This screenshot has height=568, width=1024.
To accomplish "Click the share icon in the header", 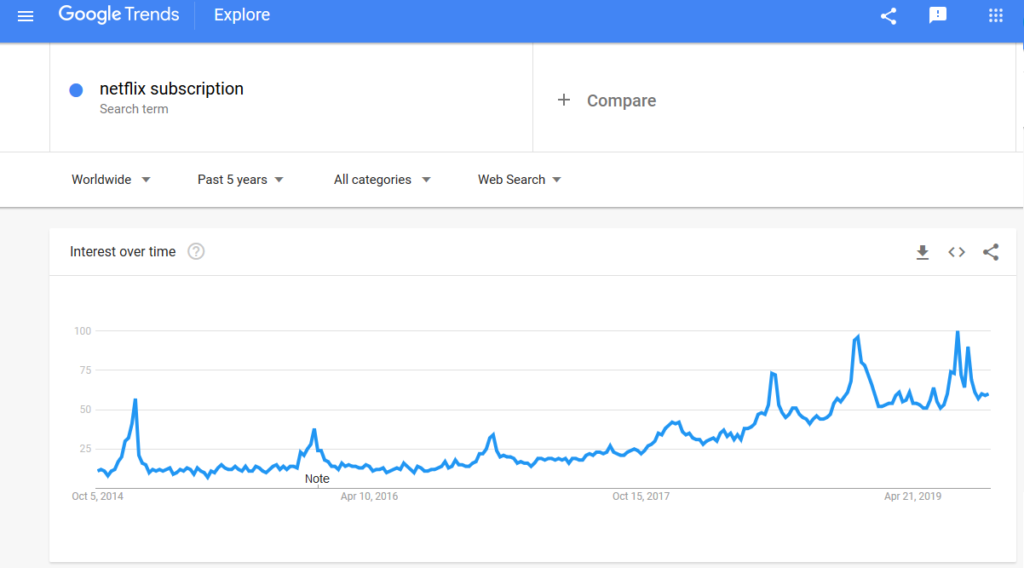I will [888, 16].
